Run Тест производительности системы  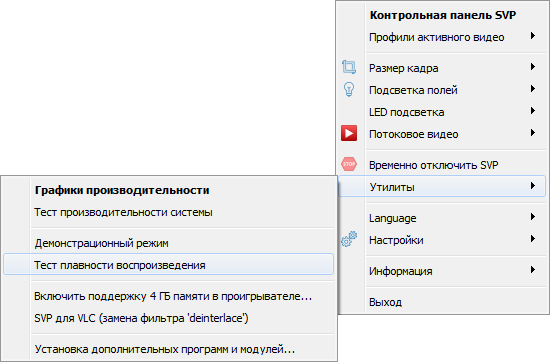coord(168,213)
